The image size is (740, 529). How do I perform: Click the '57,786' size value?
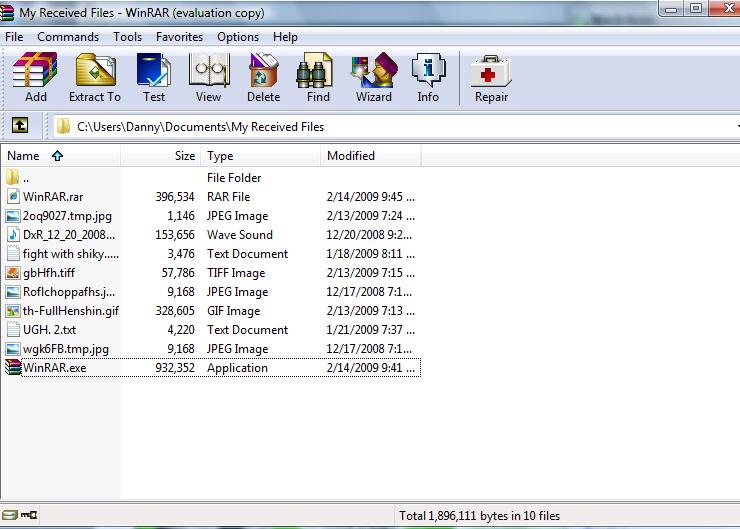click(x=178, y=273)
